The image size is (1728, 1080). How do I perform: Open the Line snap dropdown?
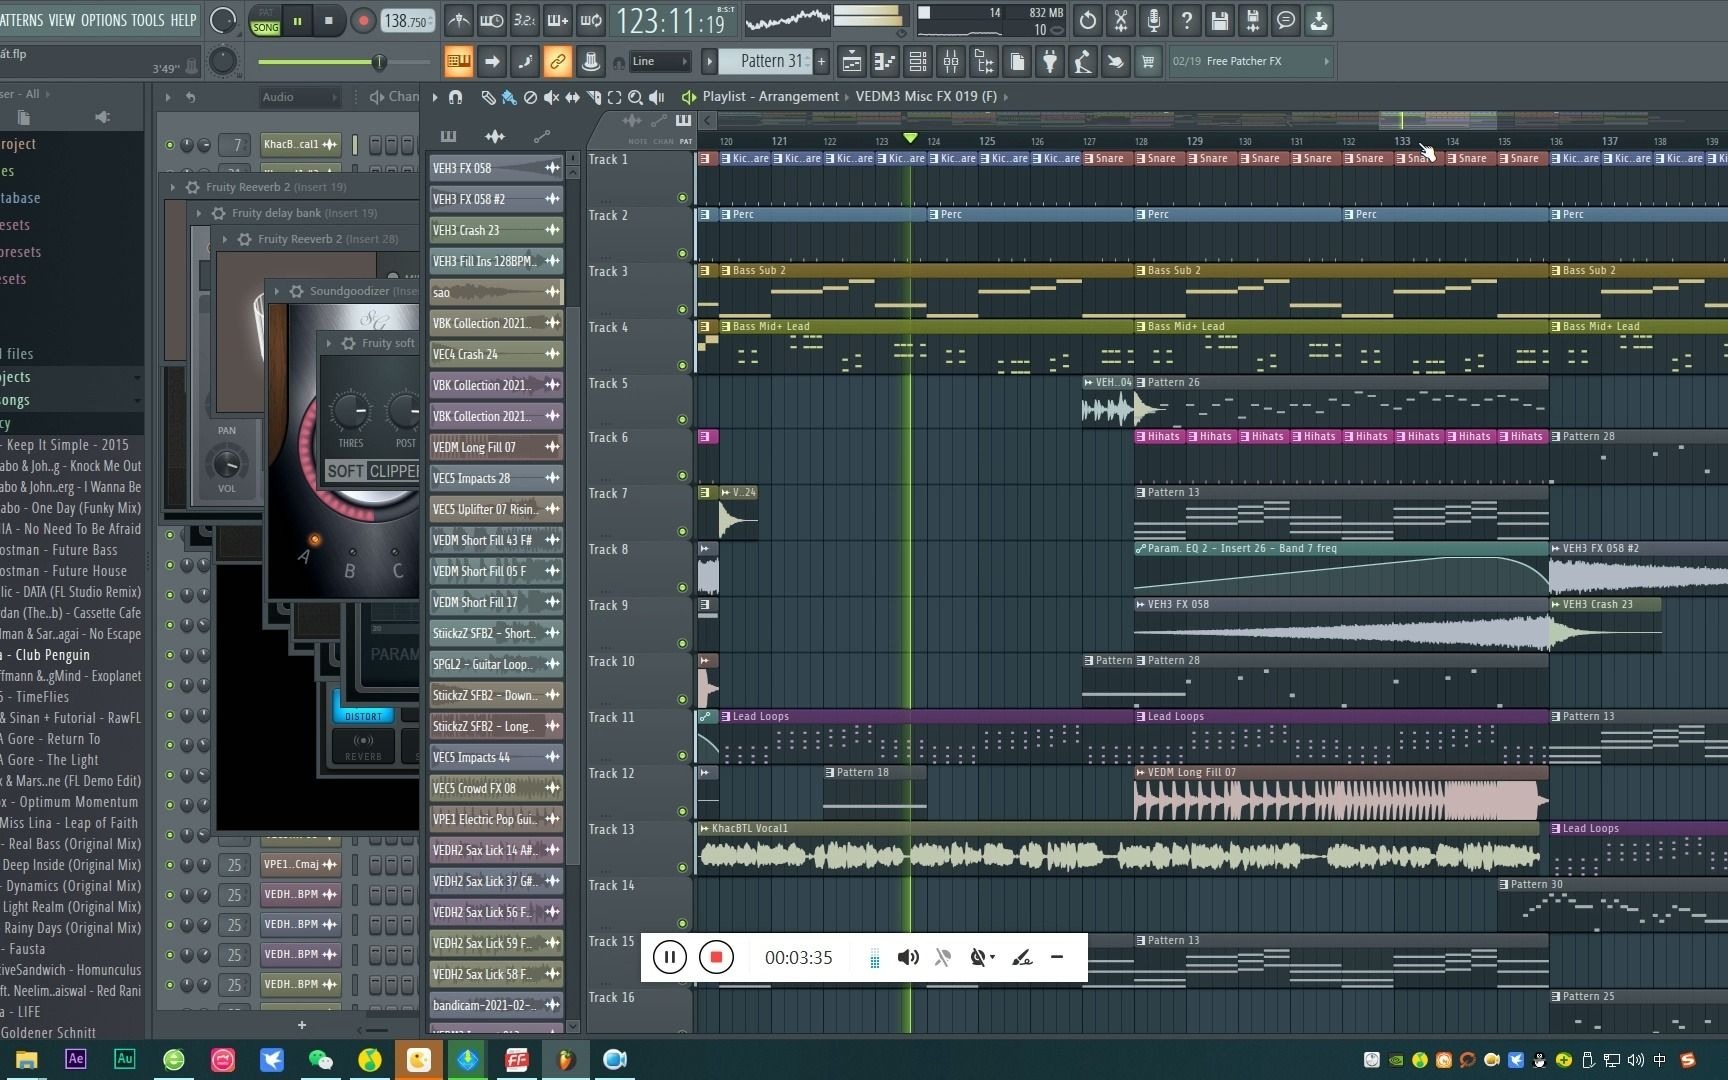[660, 62]
